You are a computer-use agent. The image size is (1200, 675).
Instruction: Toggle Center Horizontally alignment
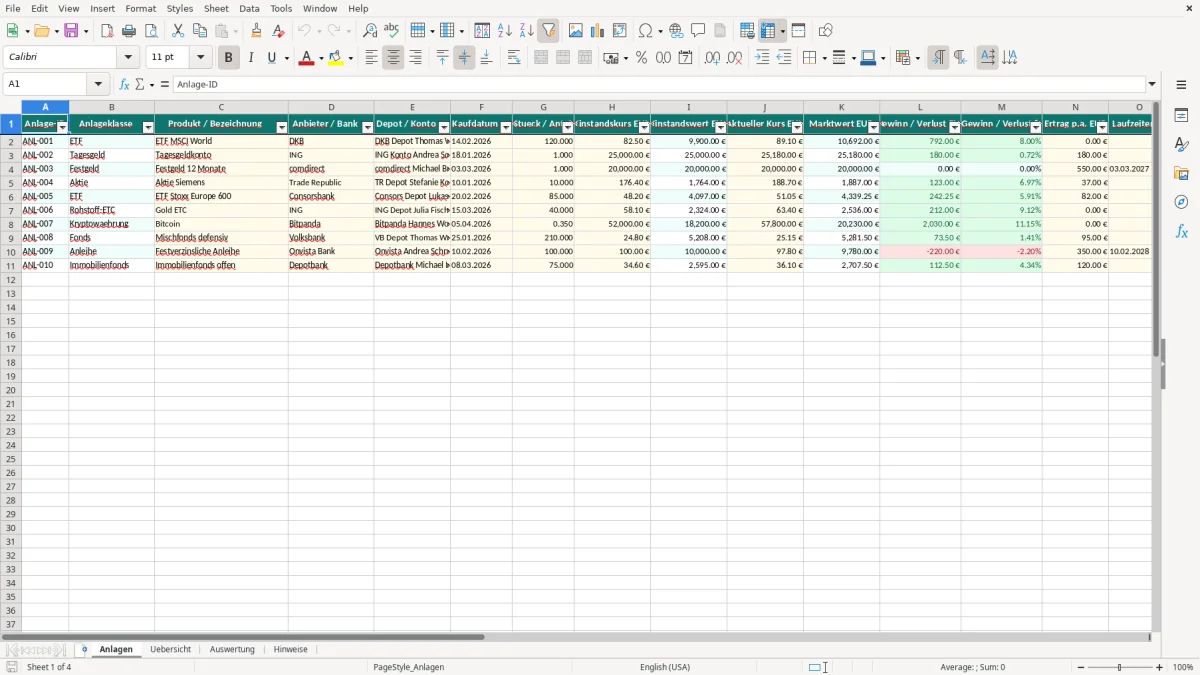393,58
